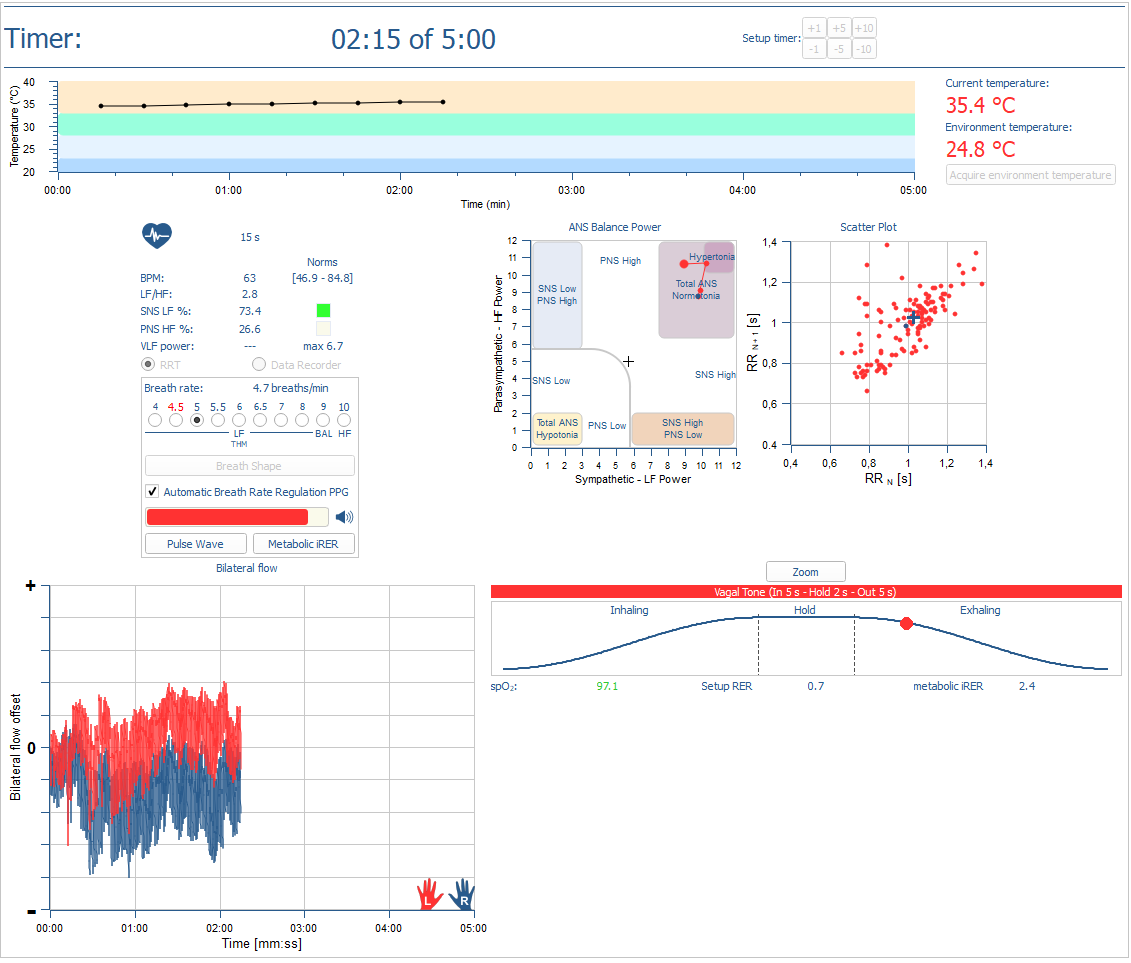Add 5 minutes with the +5 timer button
Viewport: 1131px width, 963px height.
click(x=839, y=28)
